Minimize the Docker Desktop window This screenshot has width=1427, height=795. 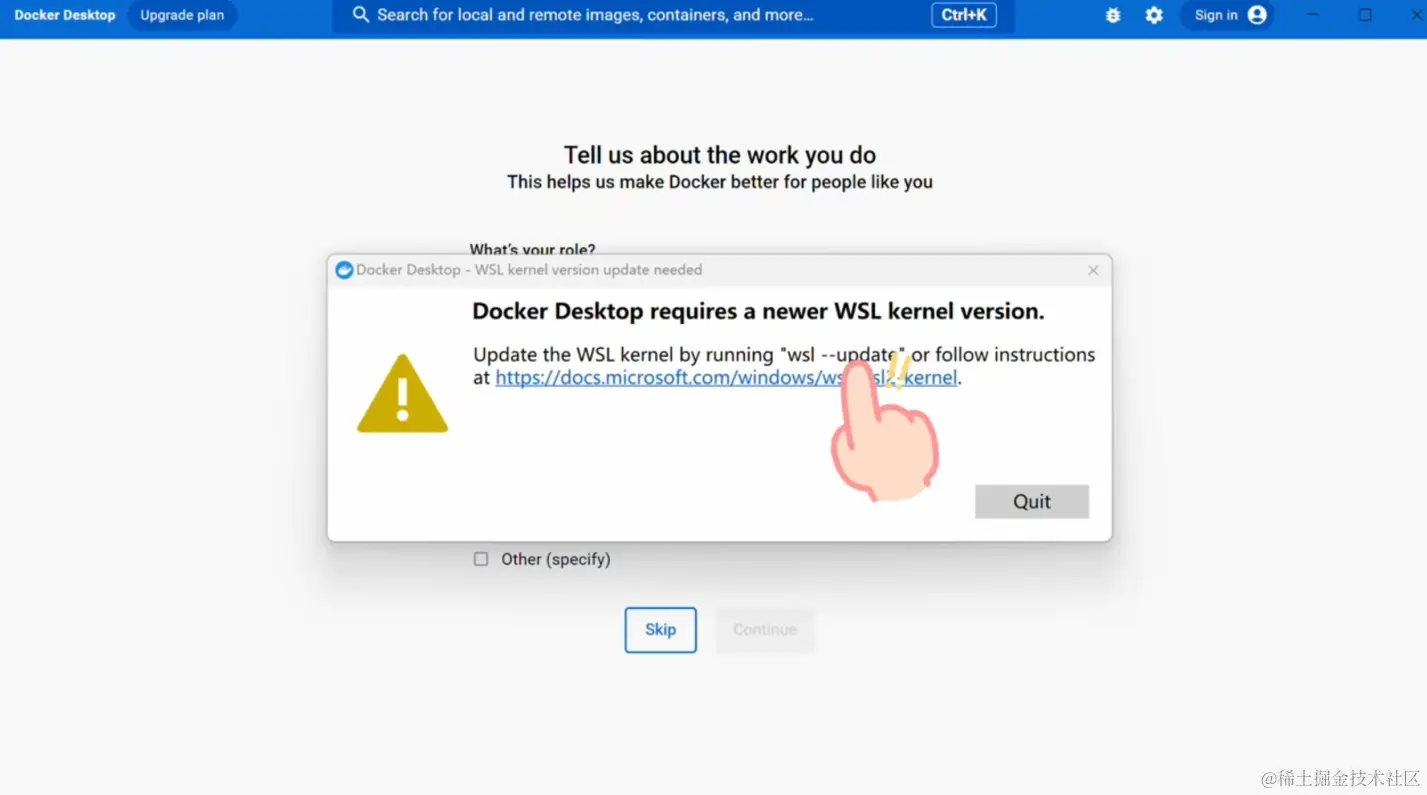[x=1313, y=15]
